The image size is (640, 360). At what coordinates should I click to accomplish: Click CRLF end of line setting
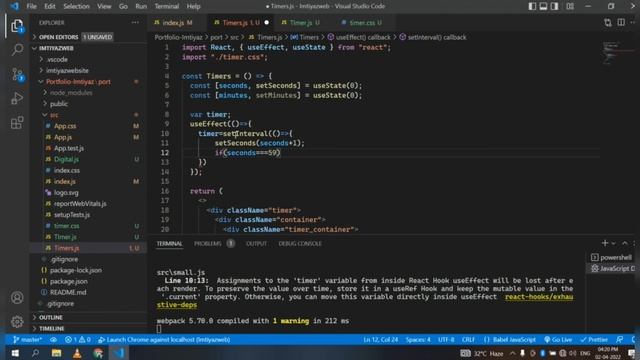coord(468,340)
